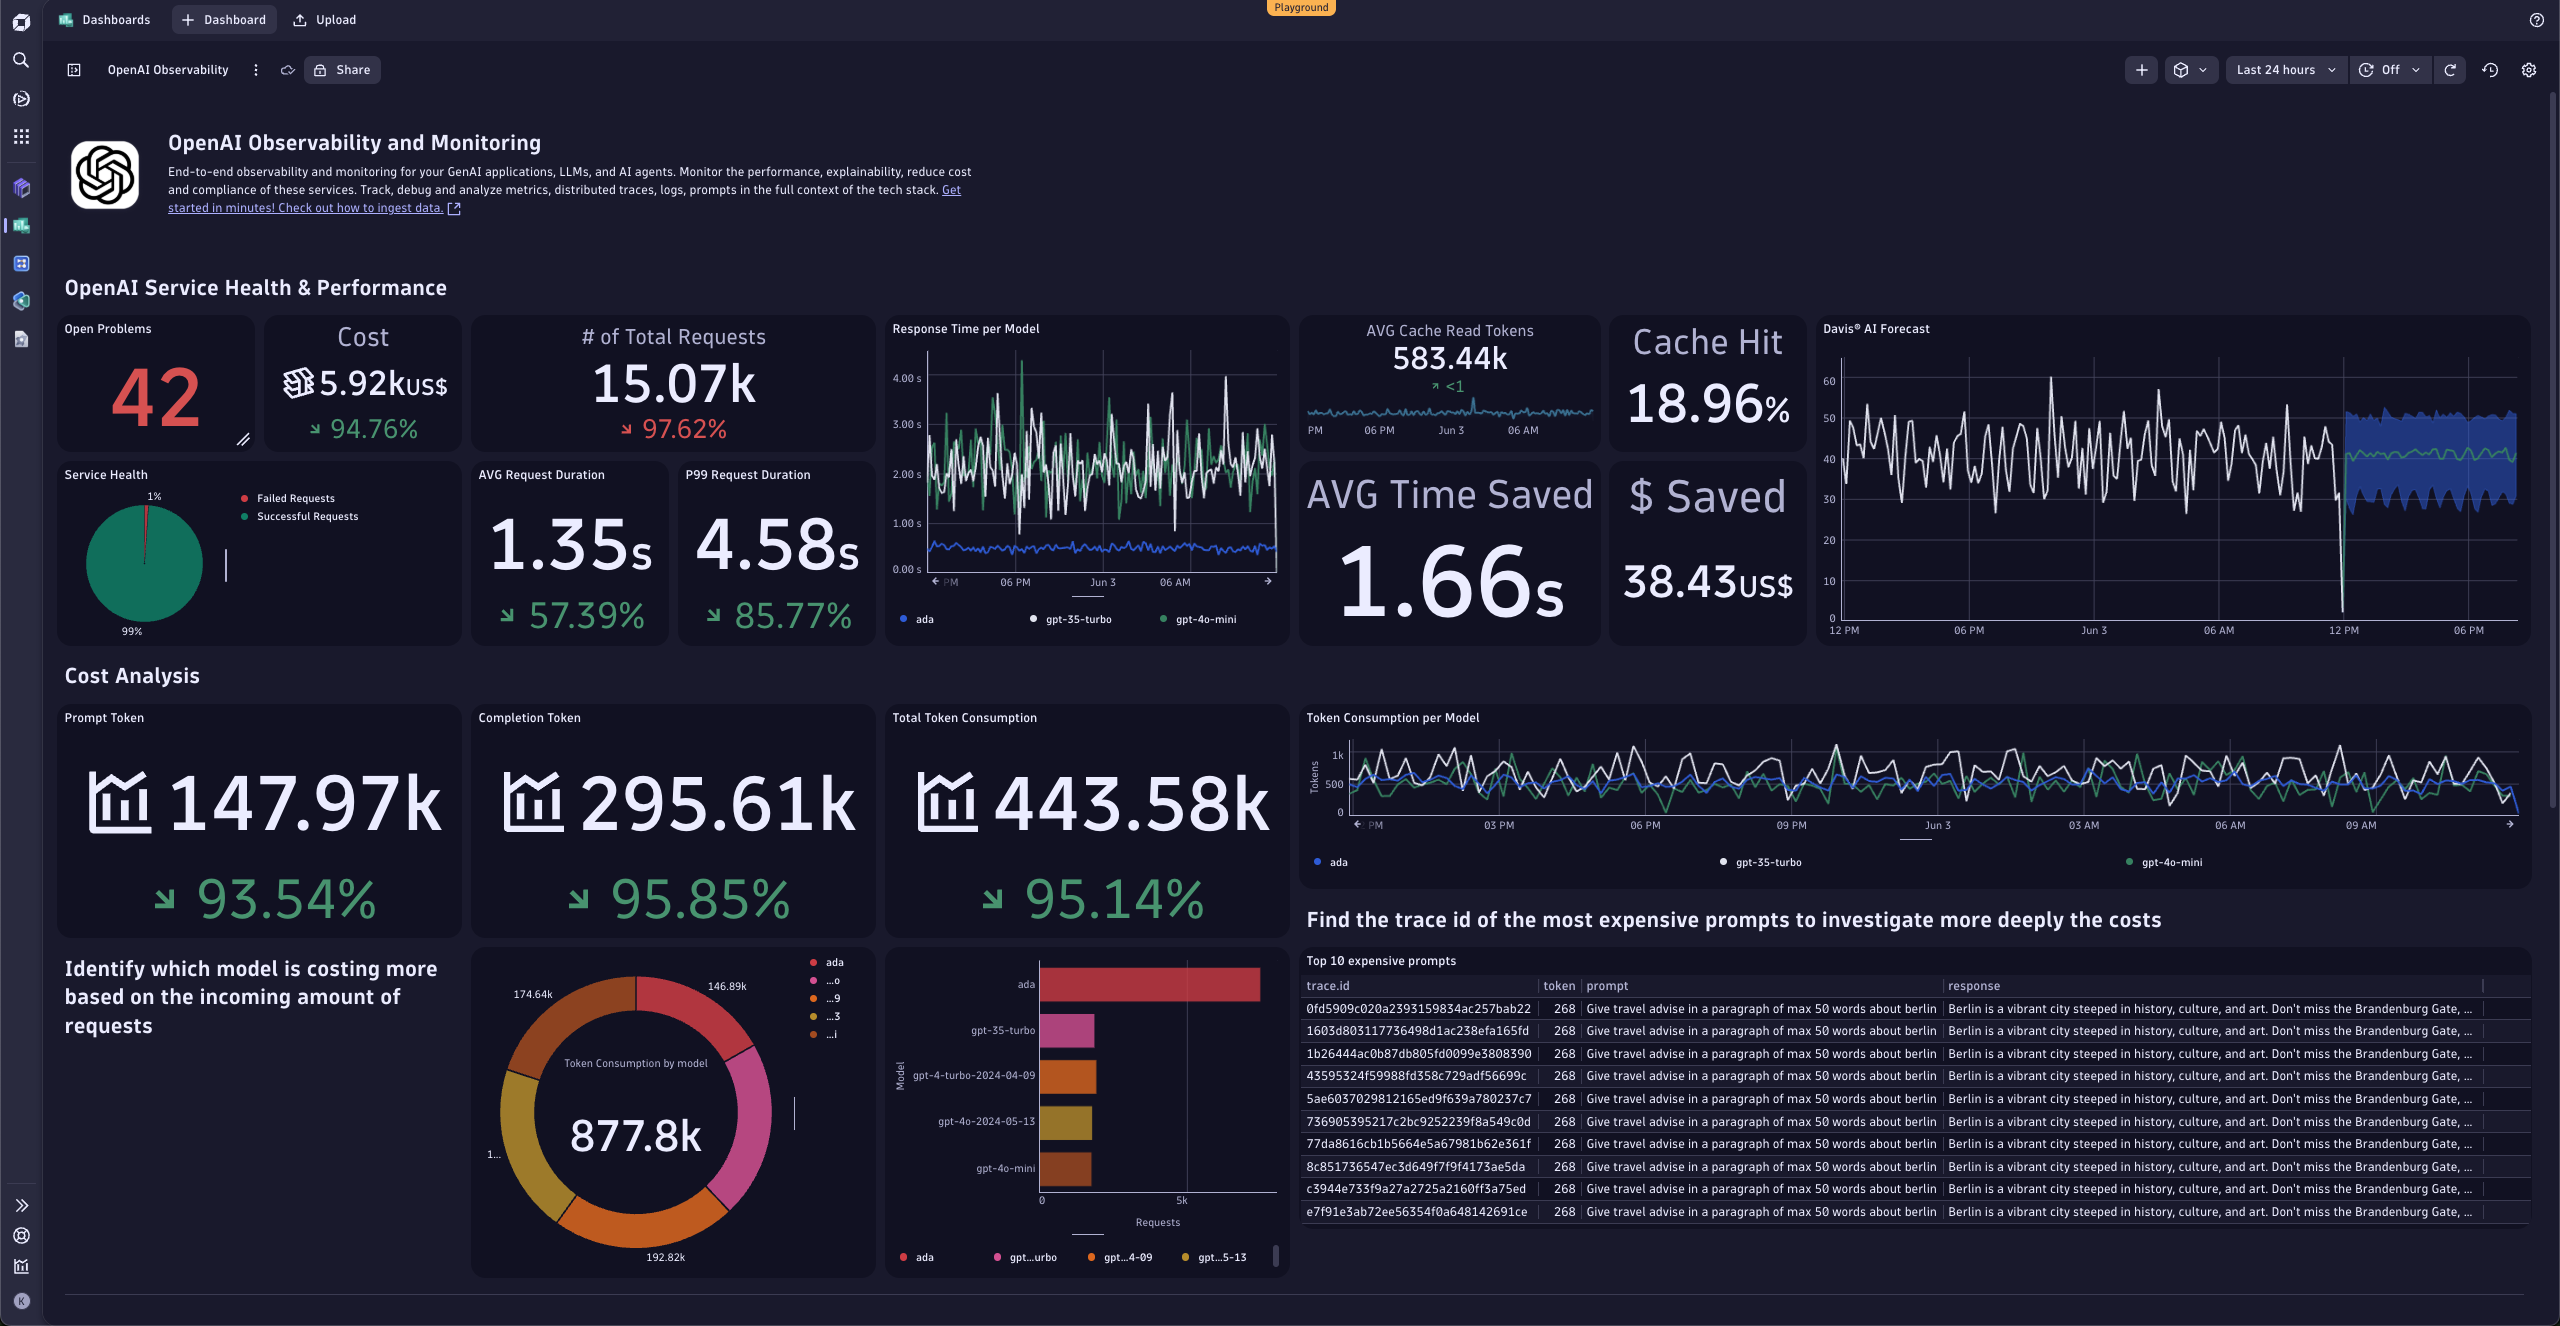The image size is (2560, 1326).
Task: Click the Upload tab
Action: [x=324, y=20]
